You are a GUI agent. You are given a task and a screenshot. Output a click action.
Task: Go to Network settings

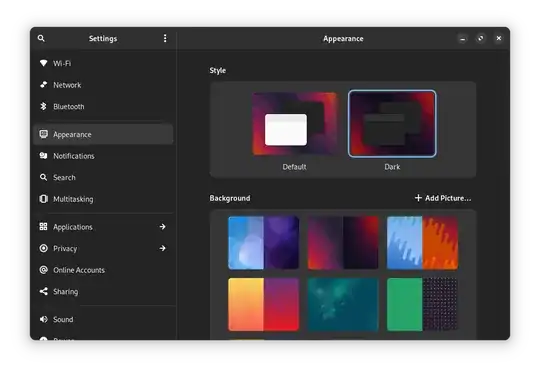click(103, 85)
